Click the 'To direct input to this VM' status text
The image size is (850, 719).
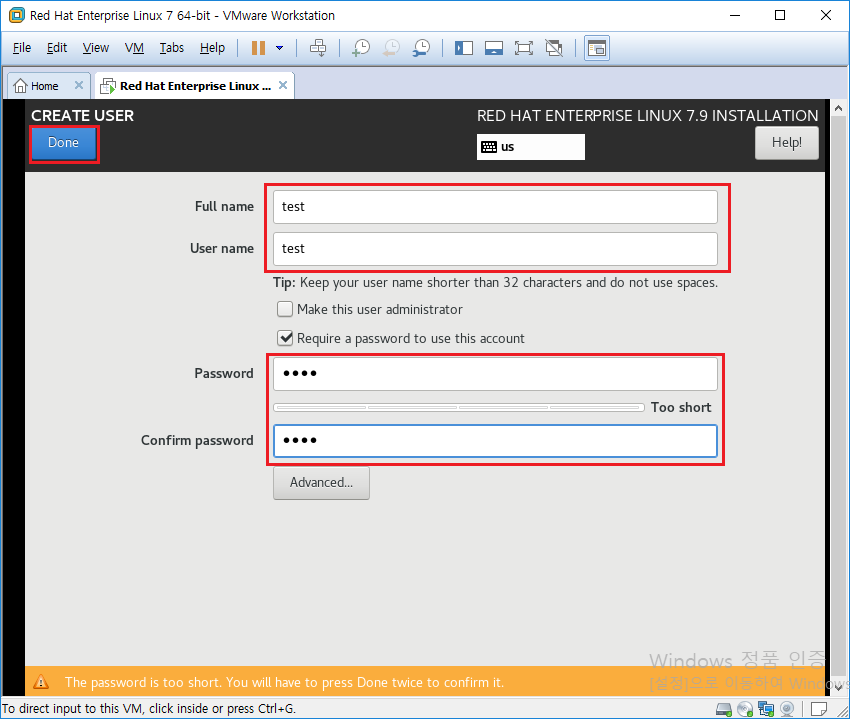149,709
